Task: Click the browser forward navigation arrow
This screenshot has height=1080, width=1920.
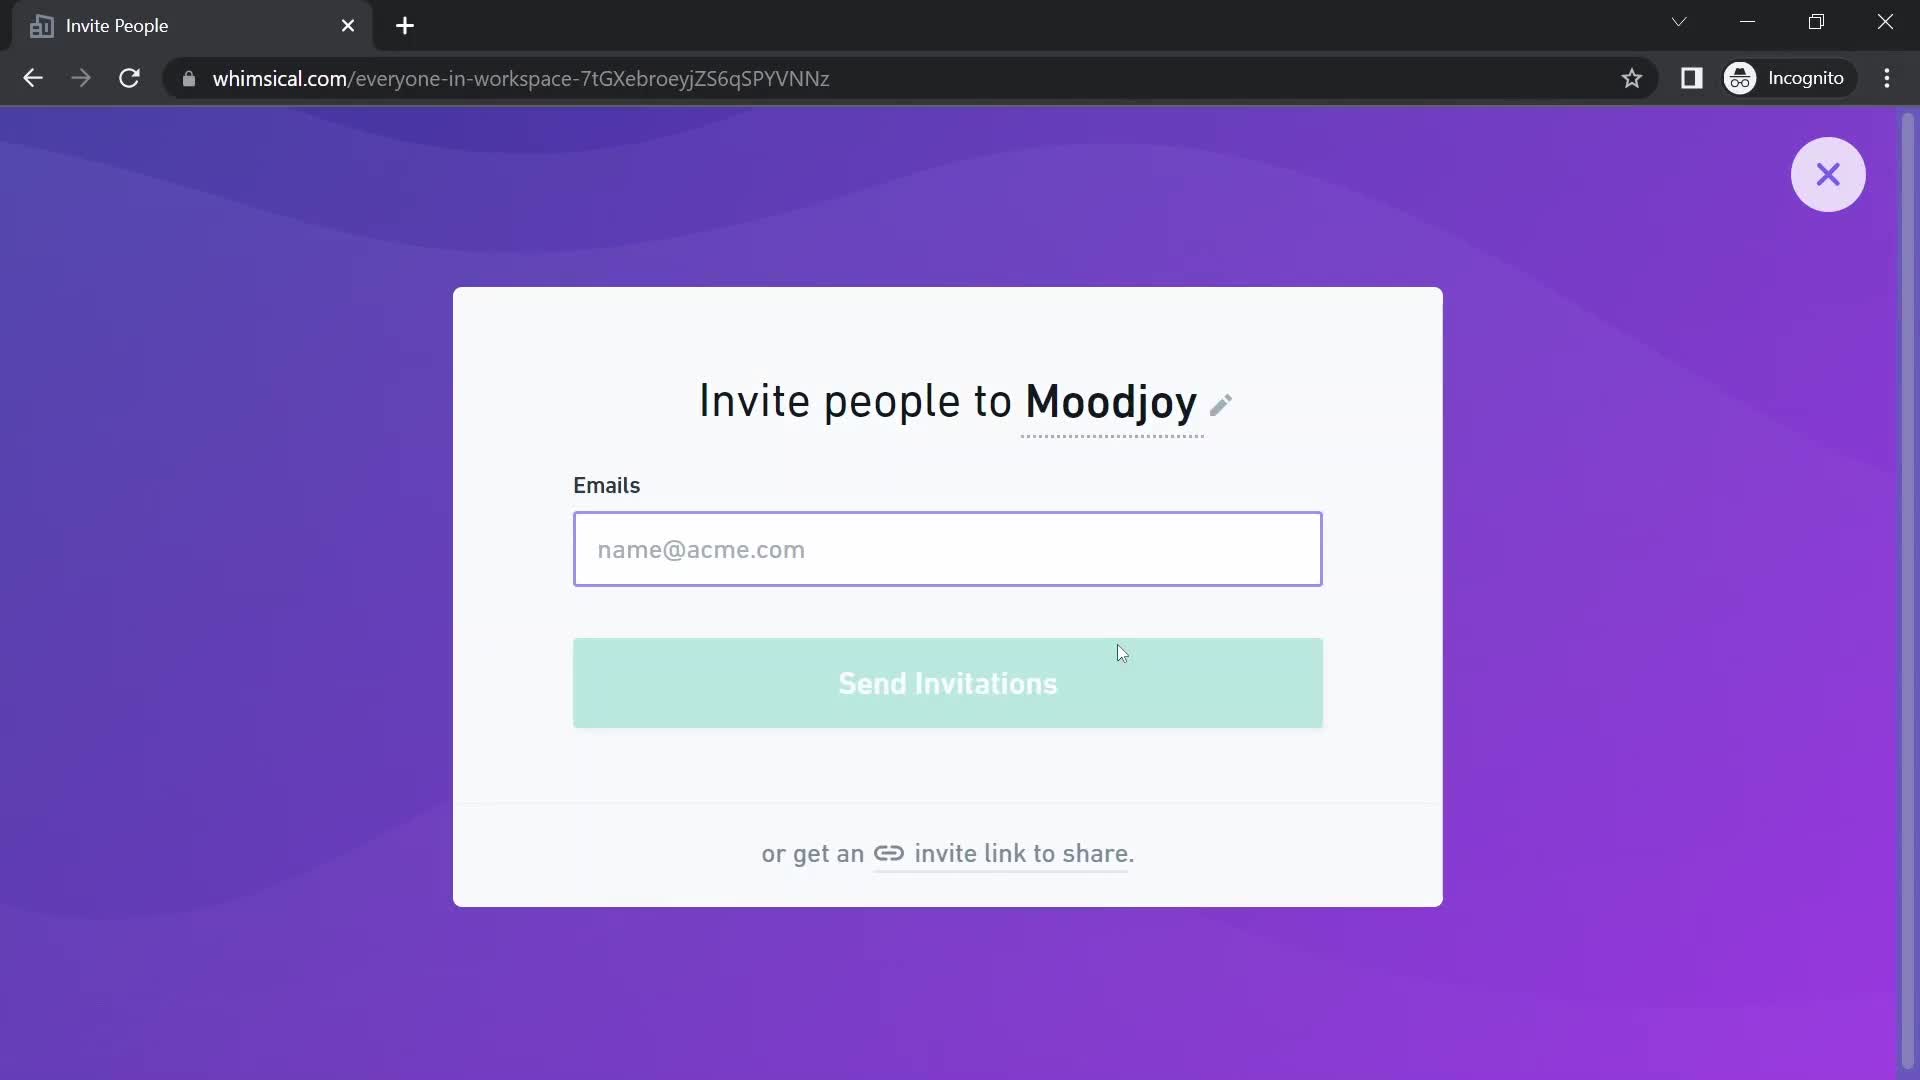Action: pos(80,78)
